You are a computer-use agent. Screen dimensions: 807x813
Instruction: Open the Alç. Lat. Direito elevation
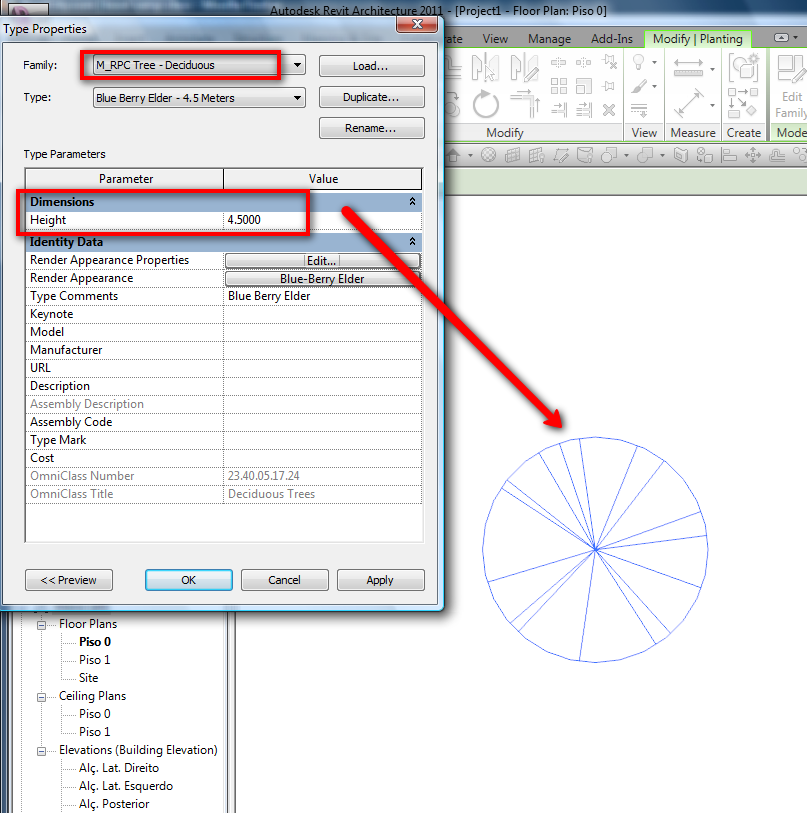pyautogui.click(x=119, y=768)
